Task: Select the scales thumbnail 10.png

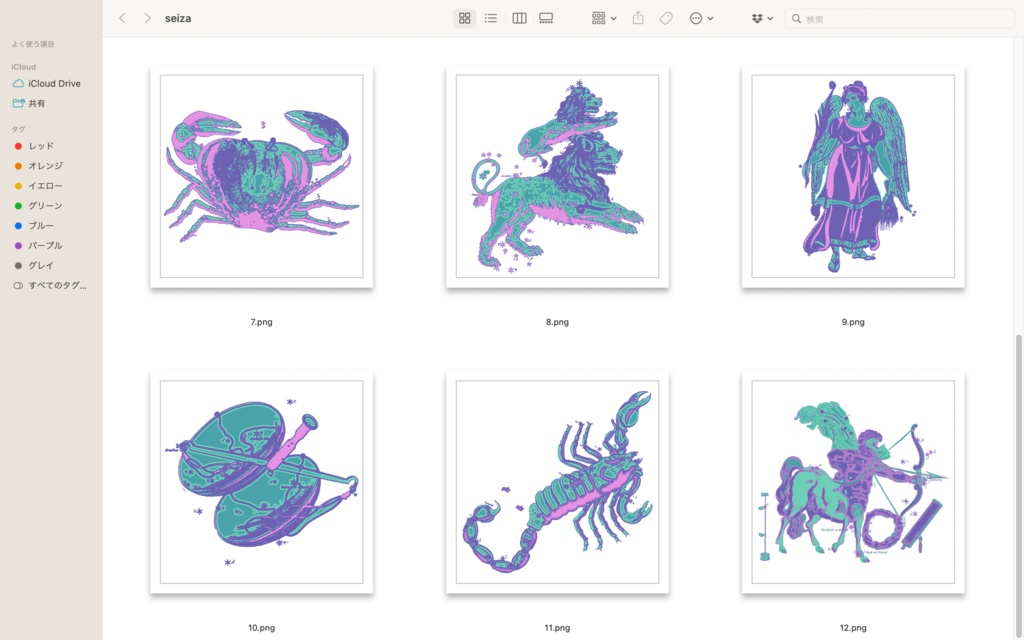Action: pos(261,482)
